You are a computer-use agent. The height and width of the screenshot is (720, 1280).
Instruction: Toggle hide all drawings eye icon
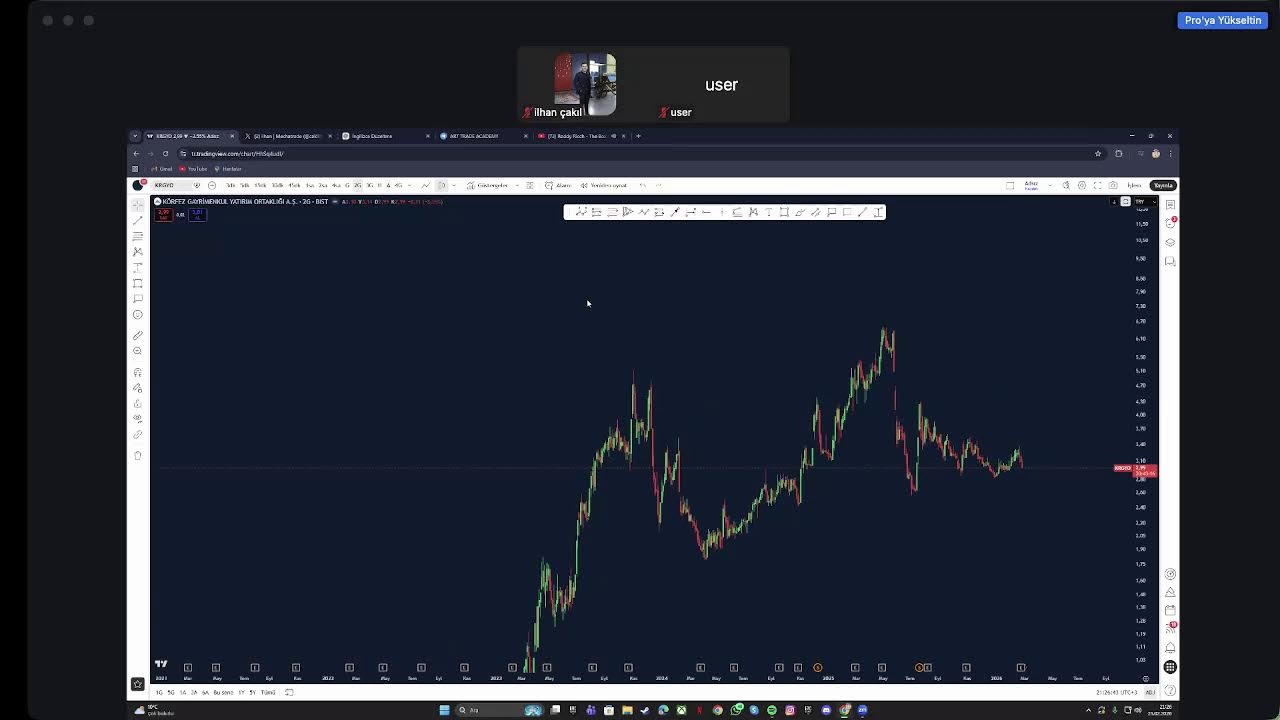pyautogui.click(x=138, y=419)
